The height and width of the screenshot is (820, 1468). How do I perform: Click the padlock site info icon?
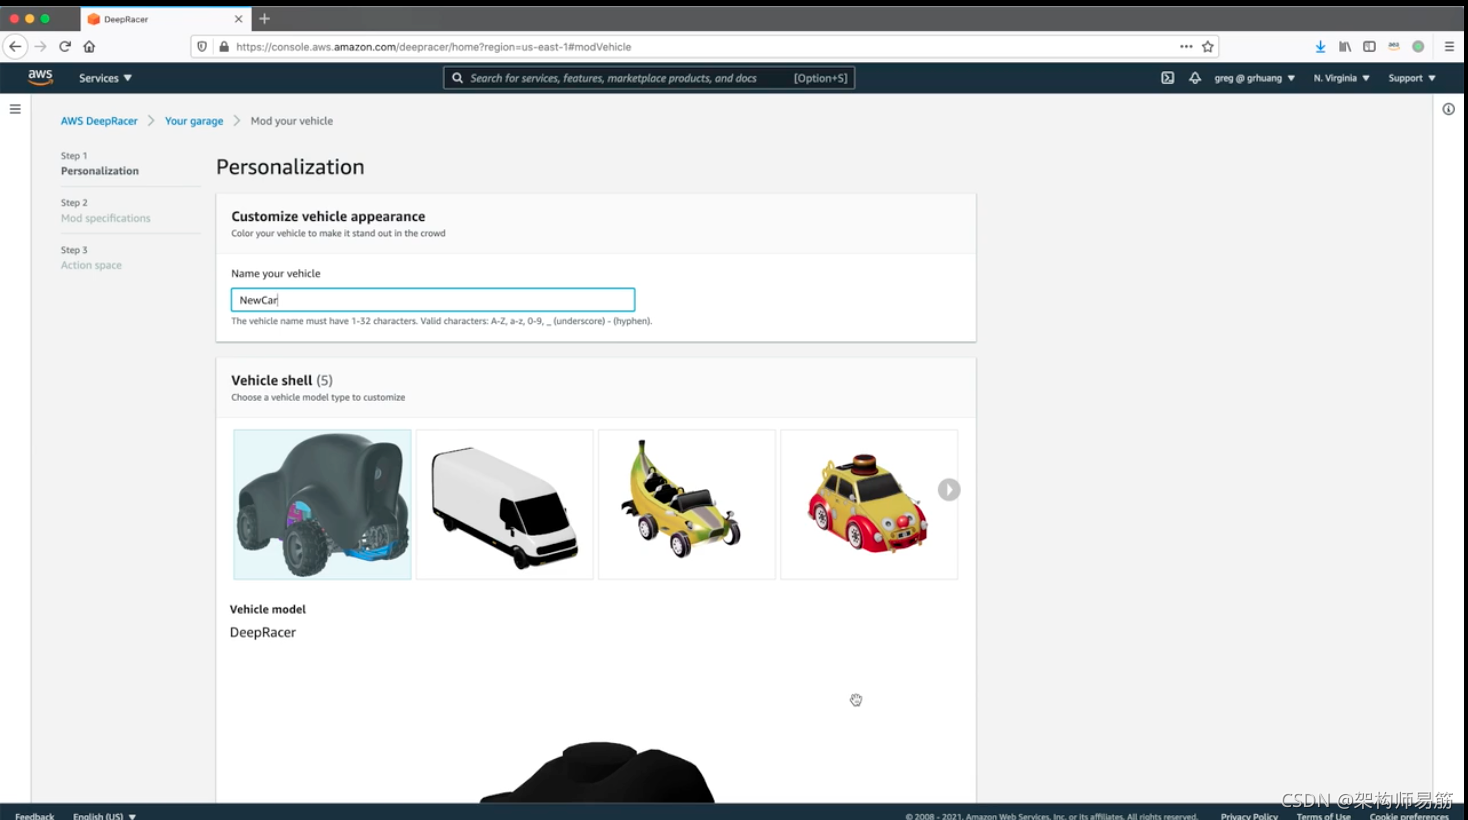(223, 46)
